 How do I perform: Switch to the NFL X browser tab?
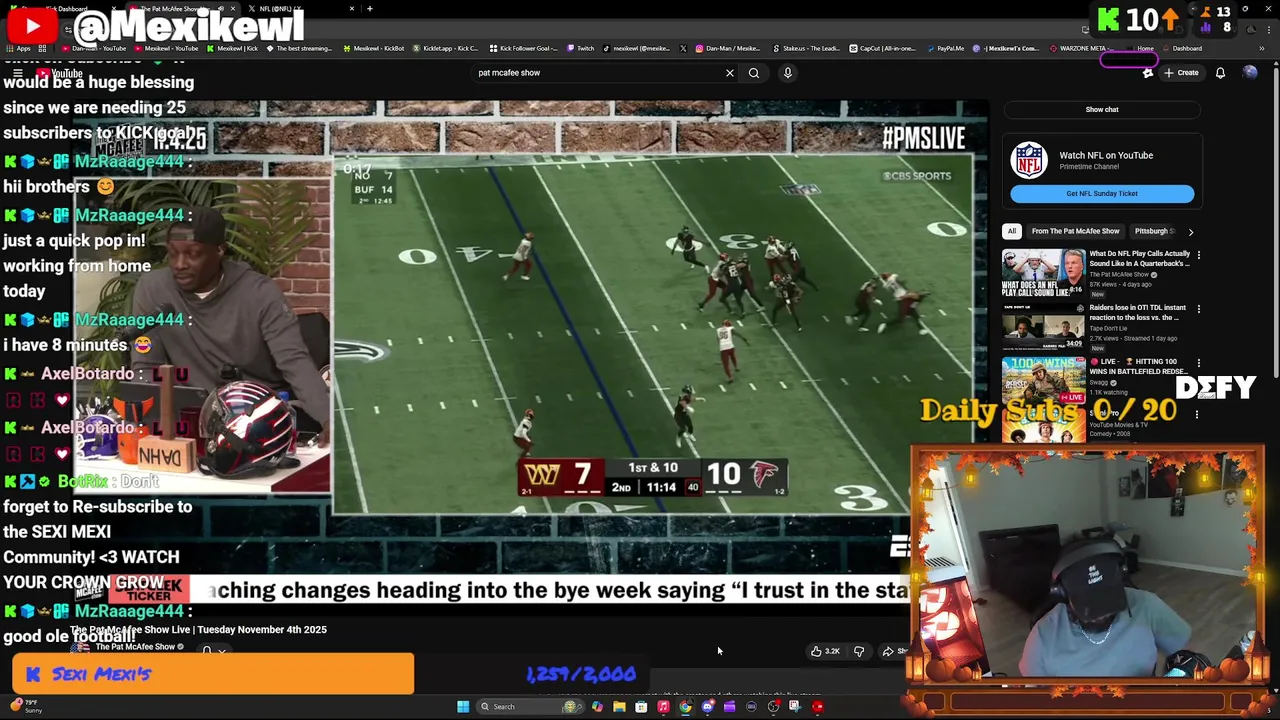click(300, 9)
